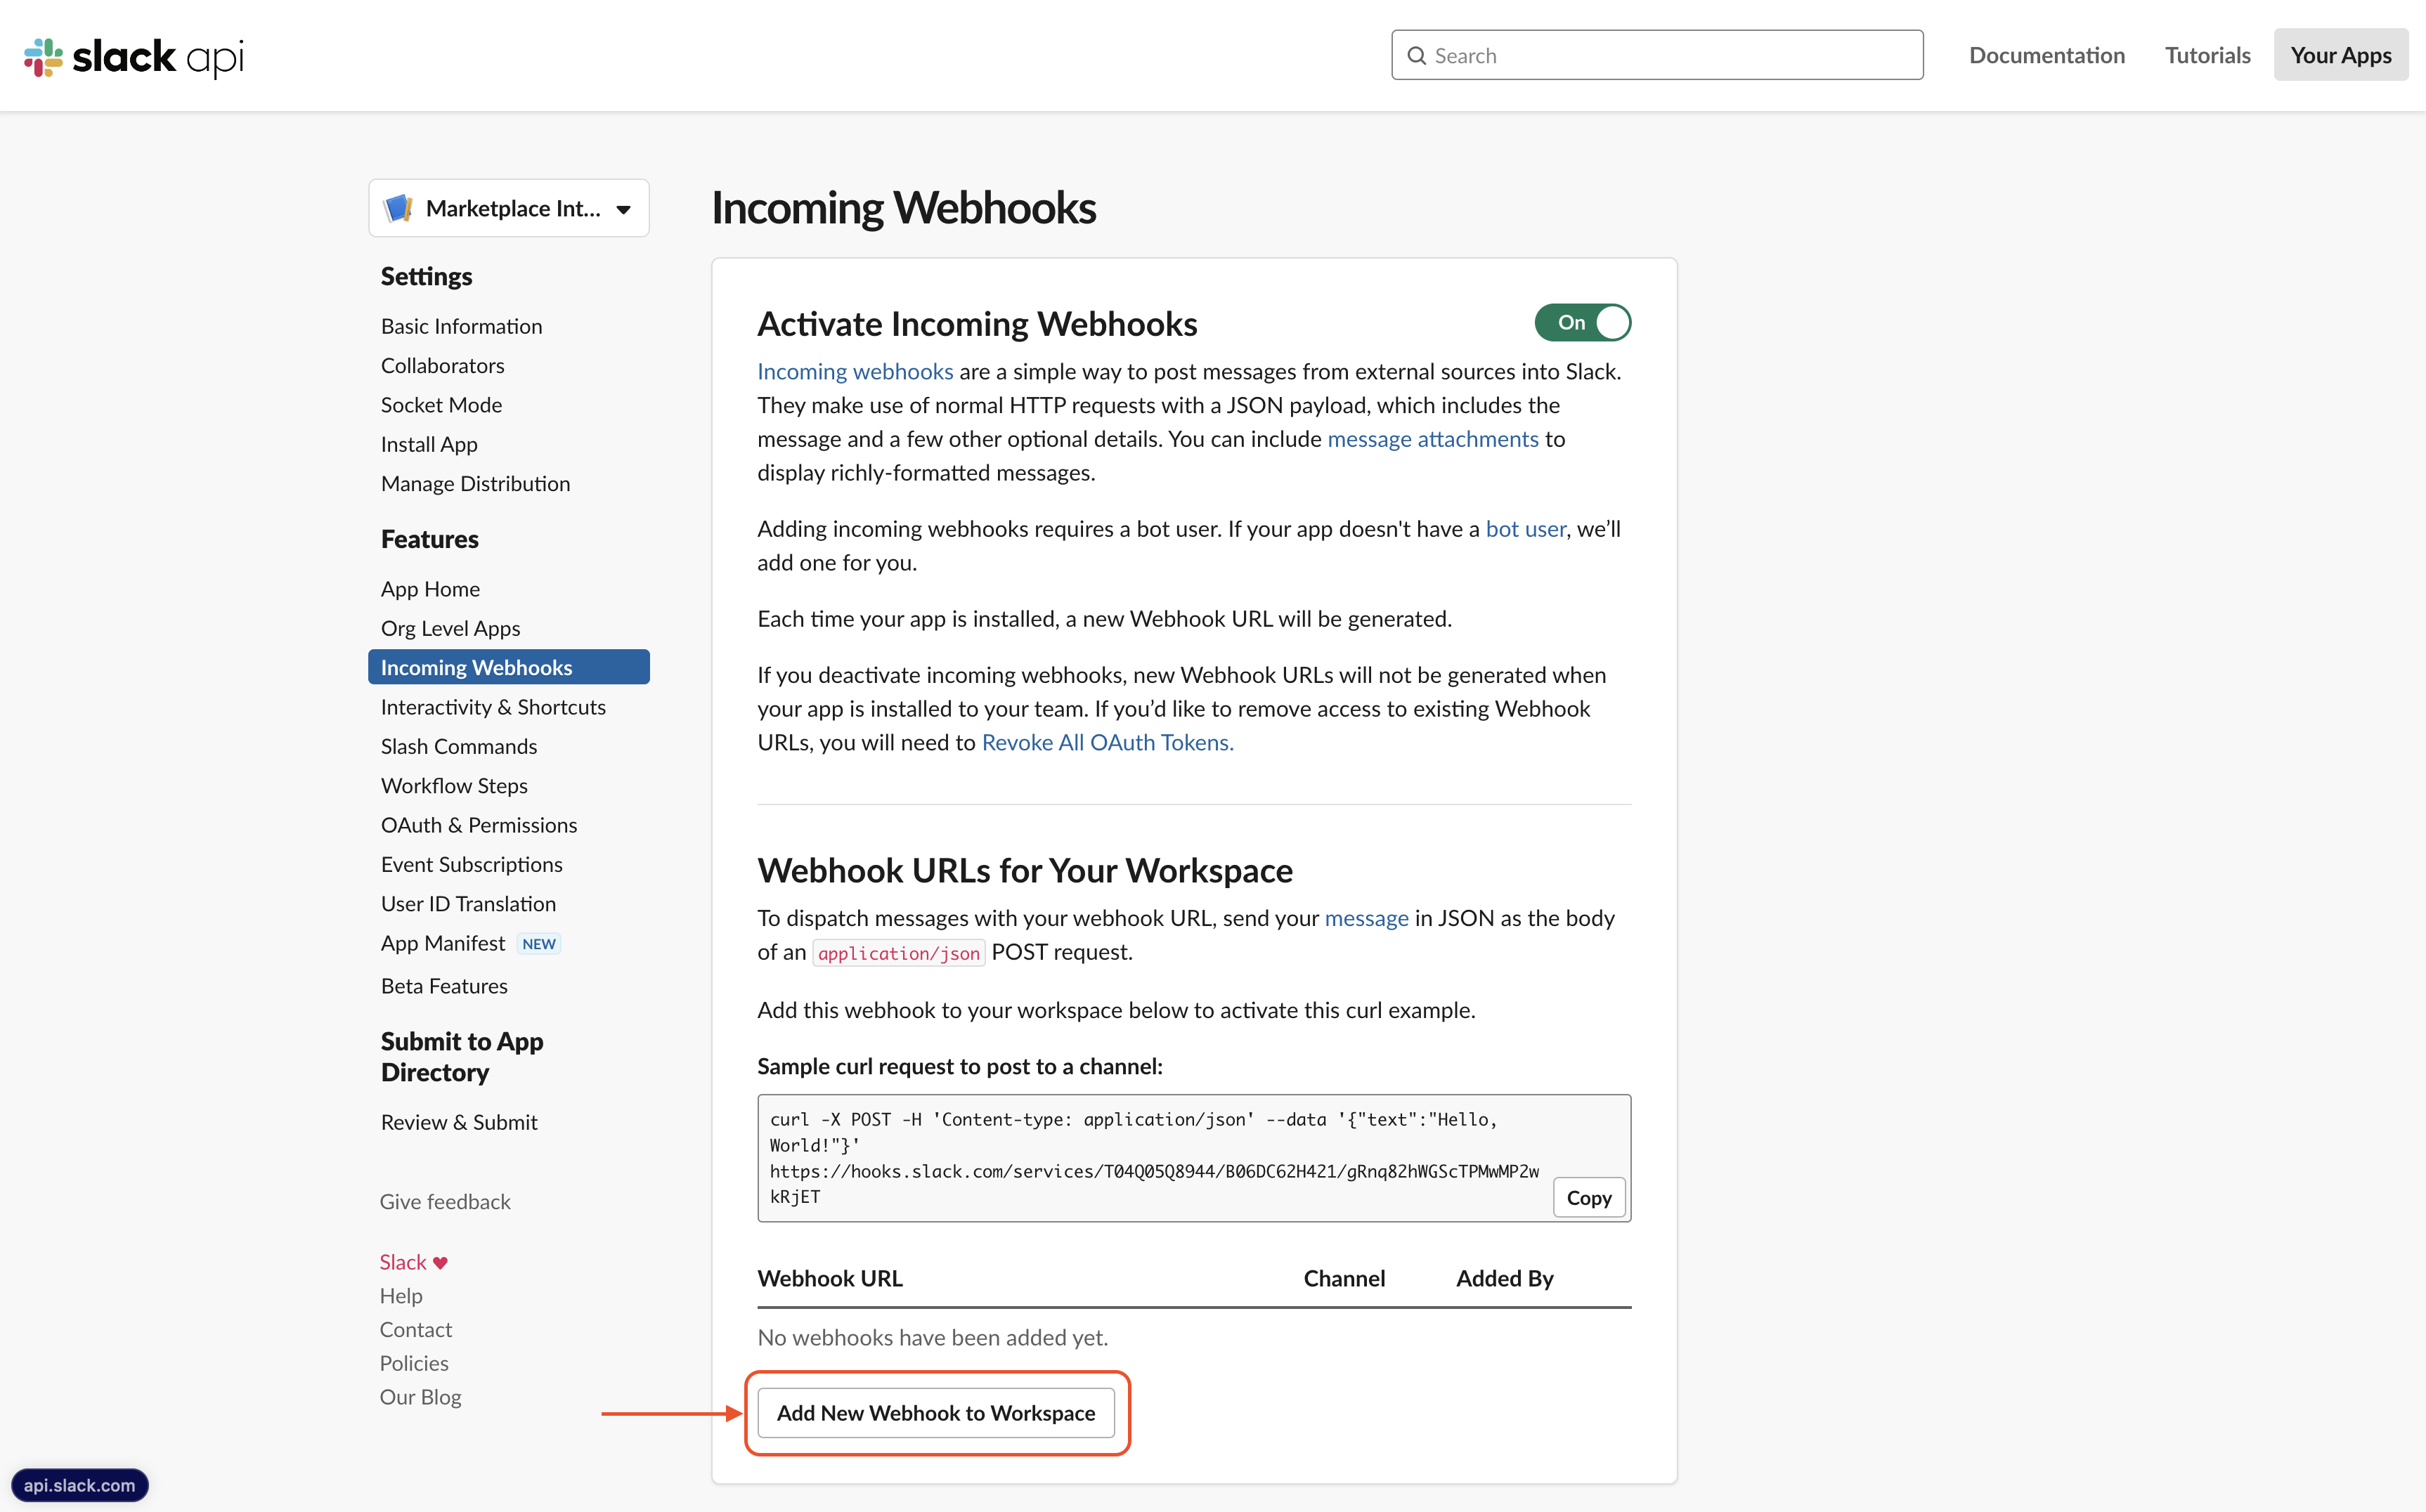The height and width of the screenshot is (1512, 2426).
Task: Click the heart icon next to Slack
Action: 441,1261
